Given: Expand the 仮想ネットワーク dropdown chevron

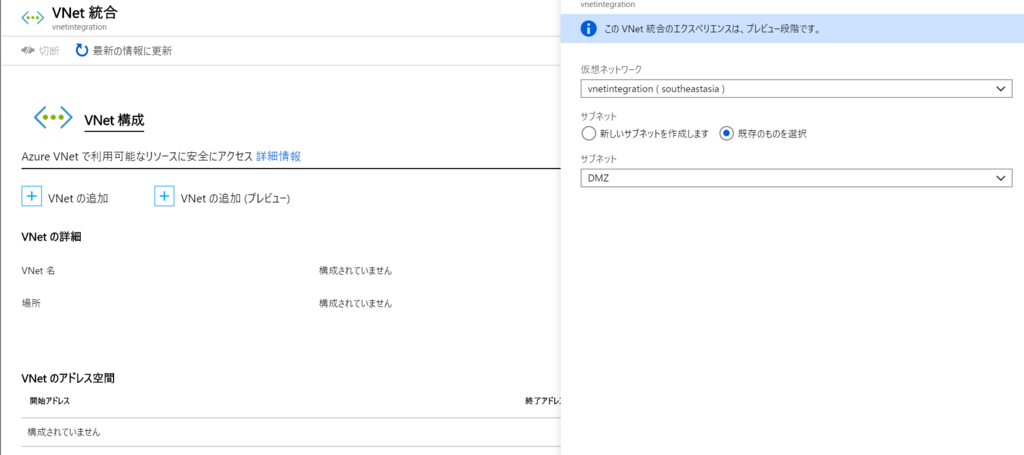Looking at the screenshot, I should tap(1000, 88).
